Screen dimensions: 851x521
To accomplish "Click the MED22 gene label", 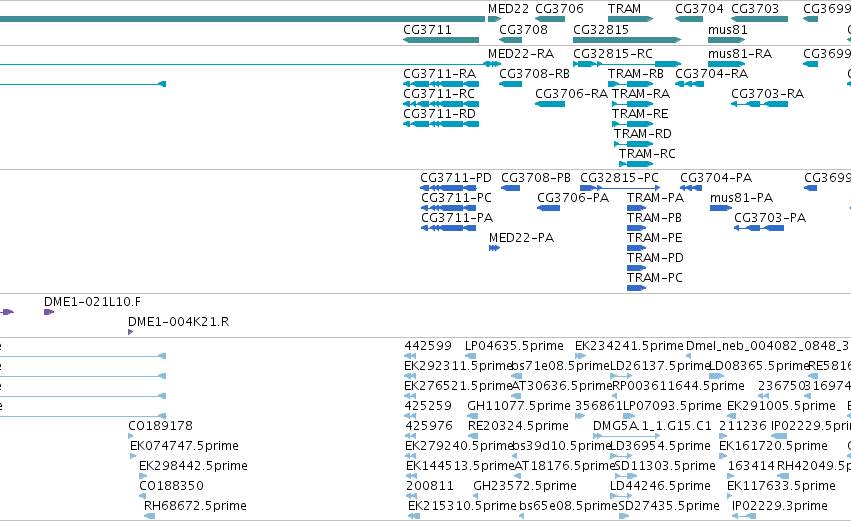I will click(x=510, y=9).
